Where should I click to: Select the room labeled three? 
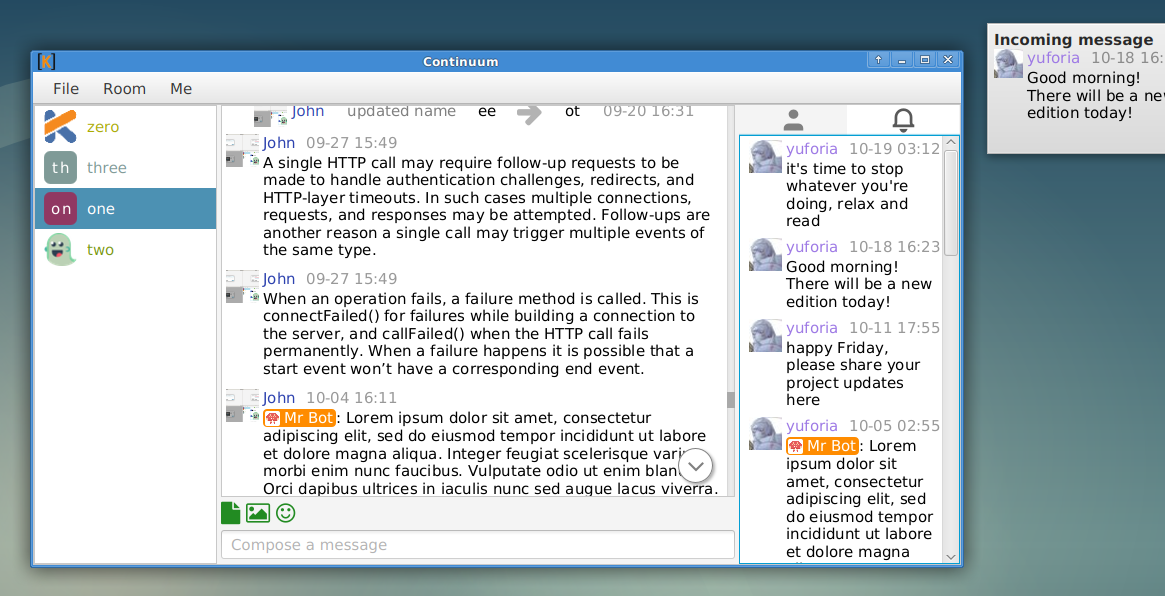pyautogui.click(x=106, y=167)
